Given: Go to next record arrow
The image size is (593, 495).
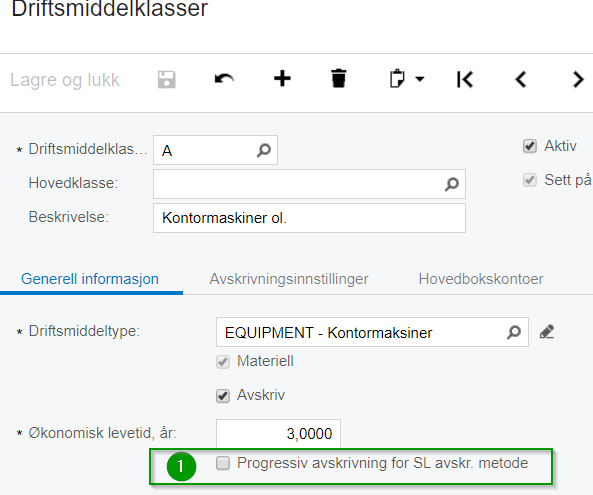Looking at the screenshot, I should 578,79.
